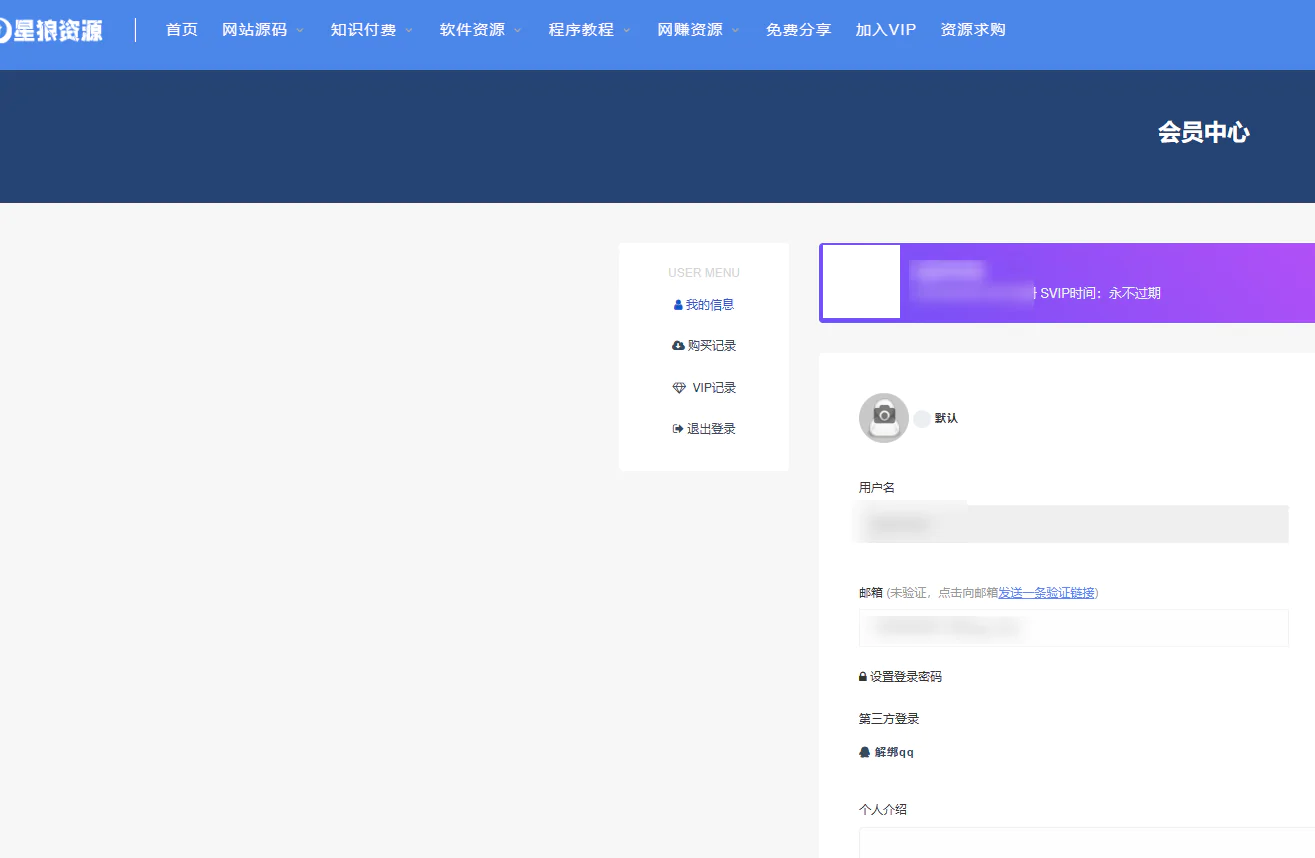Click 解绑qq button
1315x858 pixels.
pyautogui.click(x=894, y=752)
